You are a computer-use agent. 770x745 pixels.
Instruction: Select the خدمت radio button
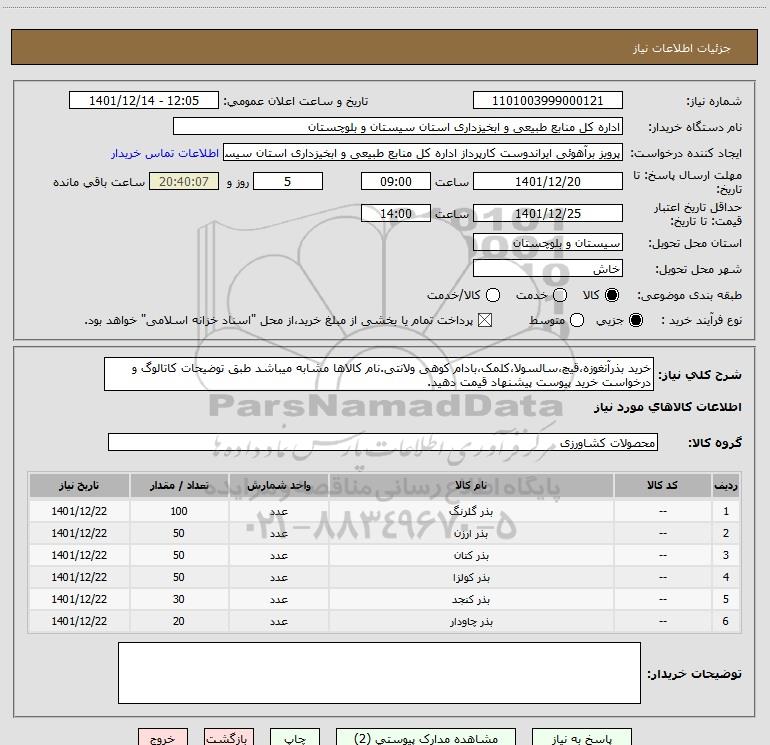[x=560, y=295]
